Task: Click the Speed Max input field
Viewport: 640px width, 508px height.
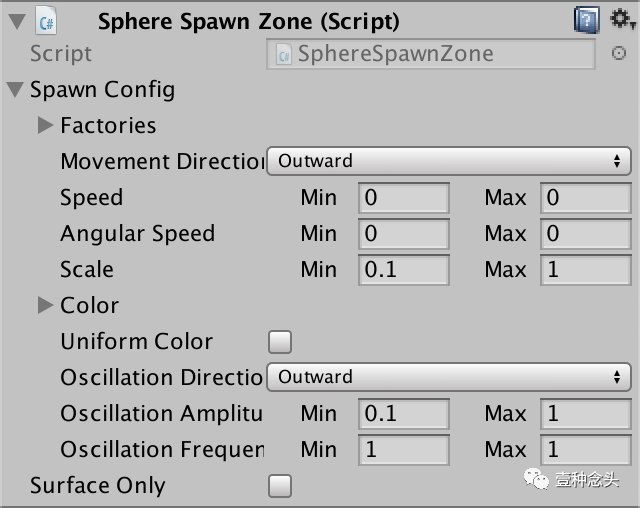Action: tap(586, 198)
